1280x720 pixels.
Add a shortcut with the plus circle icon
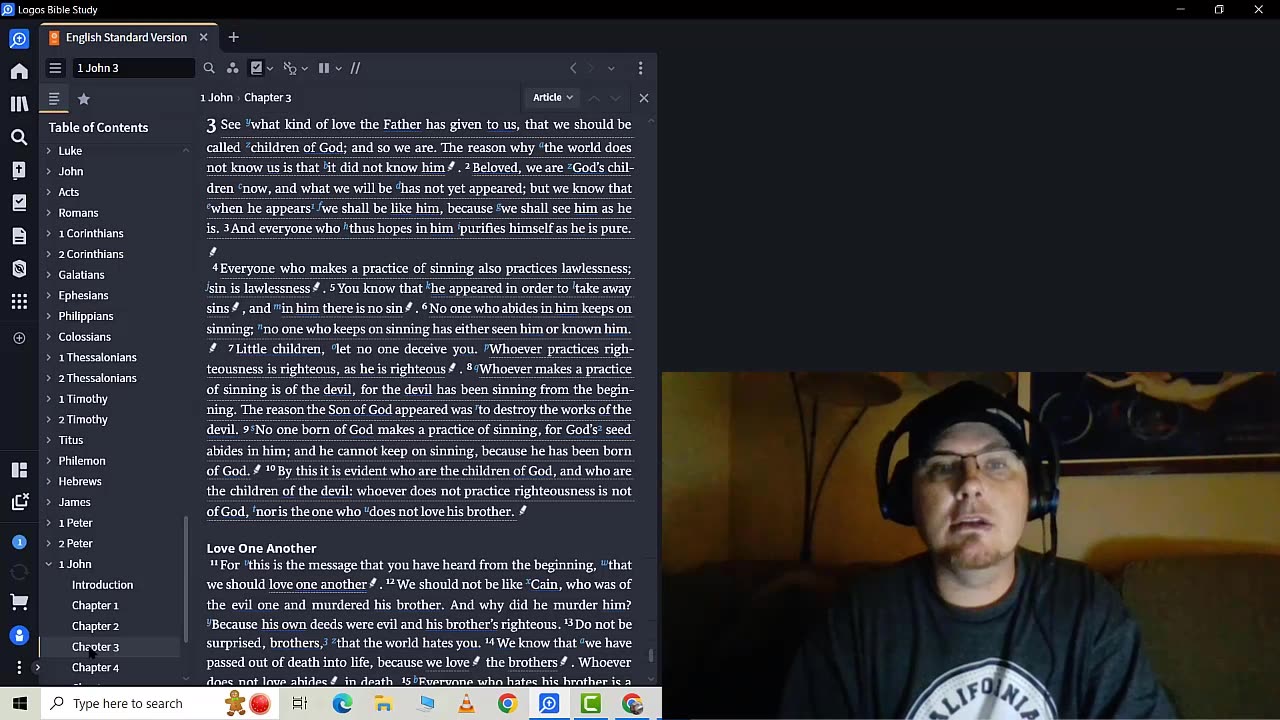point(19,338)
